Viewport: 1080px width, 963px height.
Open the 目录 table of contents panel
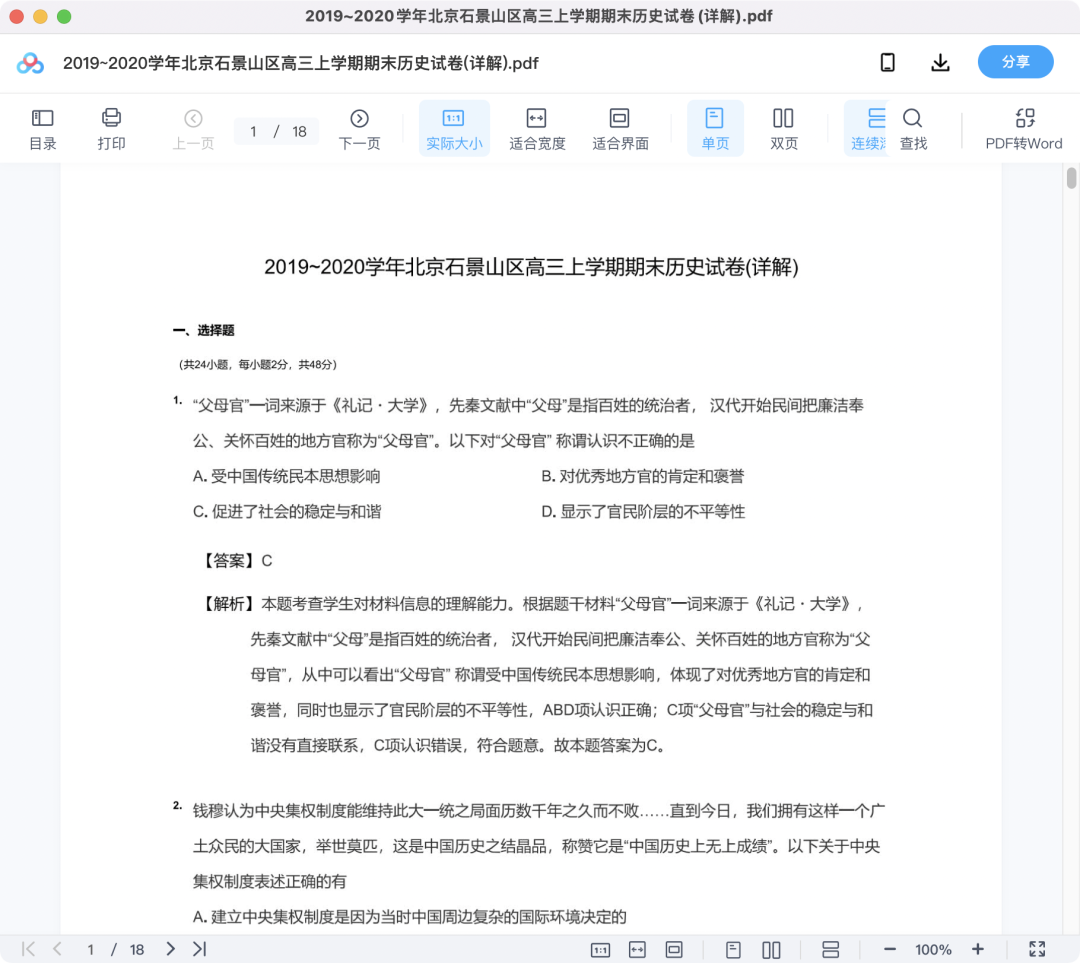[43, 129]
